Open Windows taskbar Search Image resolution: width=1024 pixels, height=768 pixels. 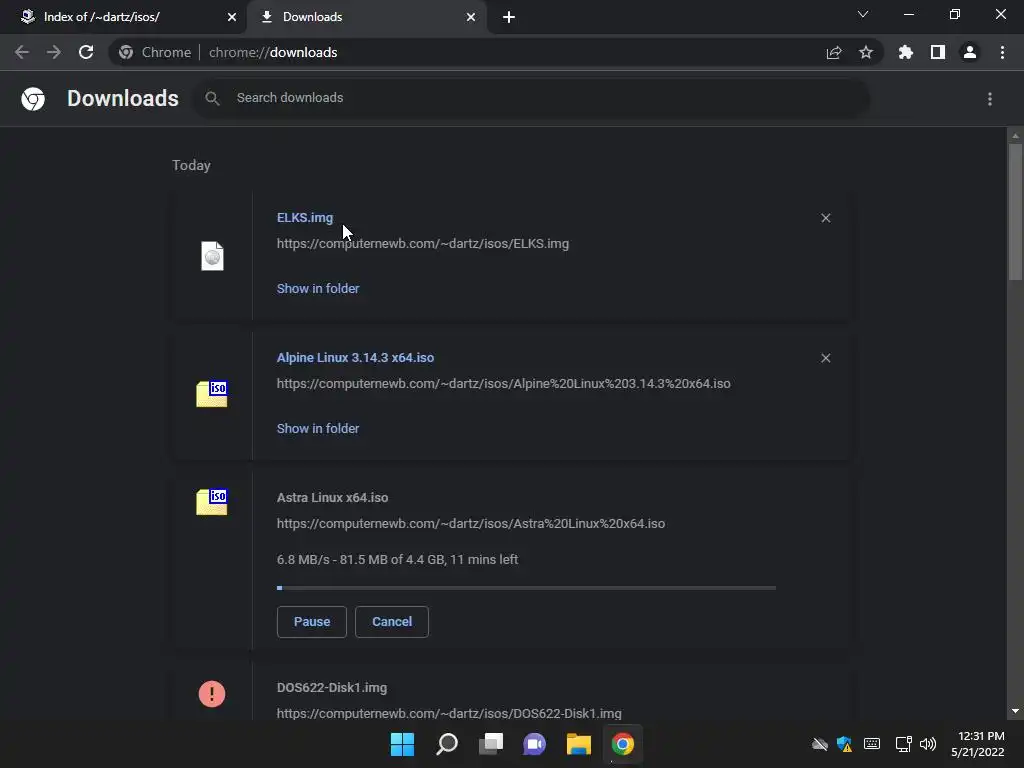coord(447,744)
